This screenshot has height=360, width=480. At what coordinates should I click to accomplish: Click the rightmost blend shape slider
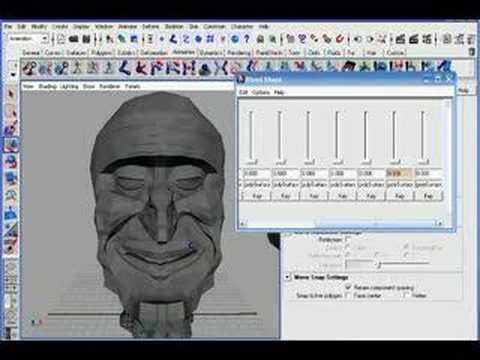[x=423, y=137]
